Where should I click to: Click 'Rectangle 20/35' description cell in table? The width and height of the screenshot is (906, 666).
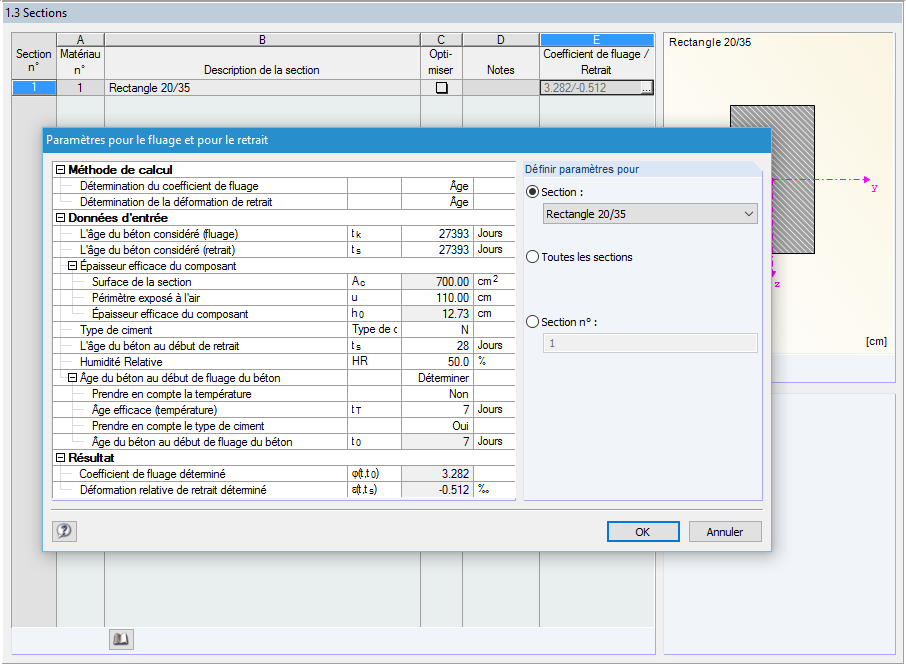(262, 88)
